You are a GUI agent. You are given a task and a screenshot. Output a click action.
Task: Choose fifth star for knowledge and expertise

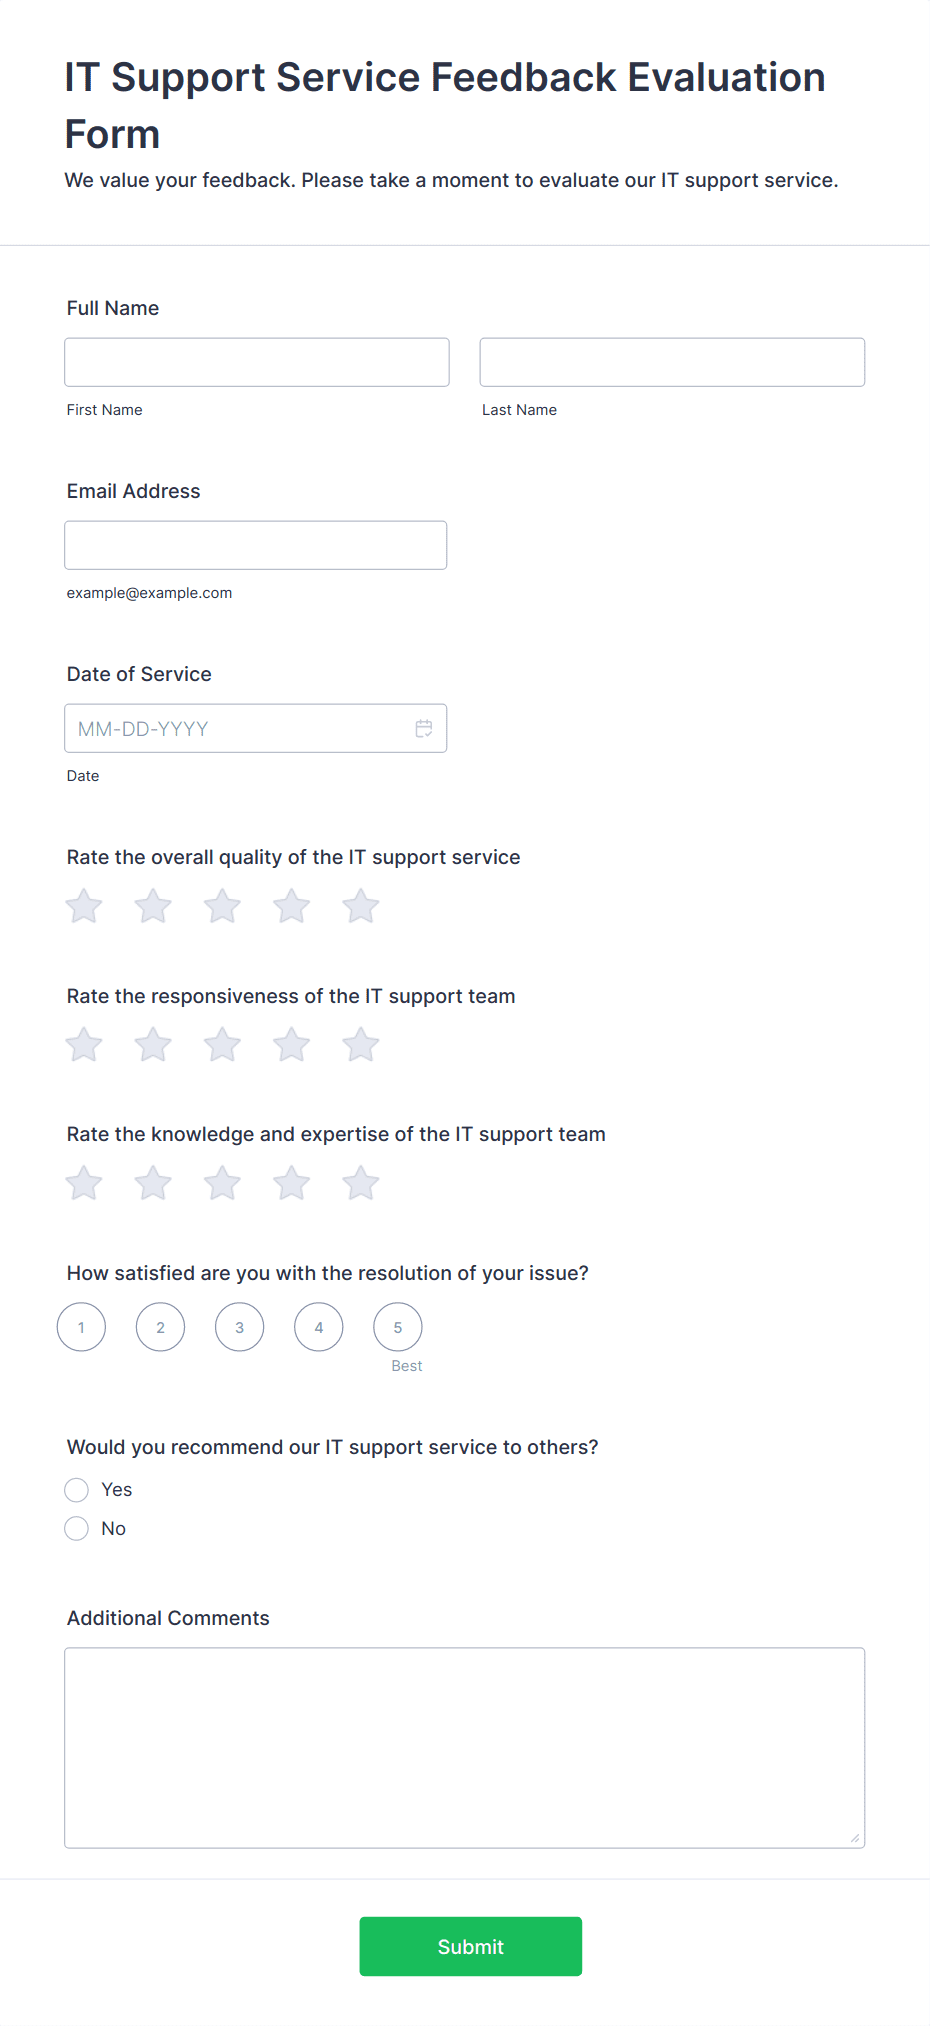click(361, 1183)
